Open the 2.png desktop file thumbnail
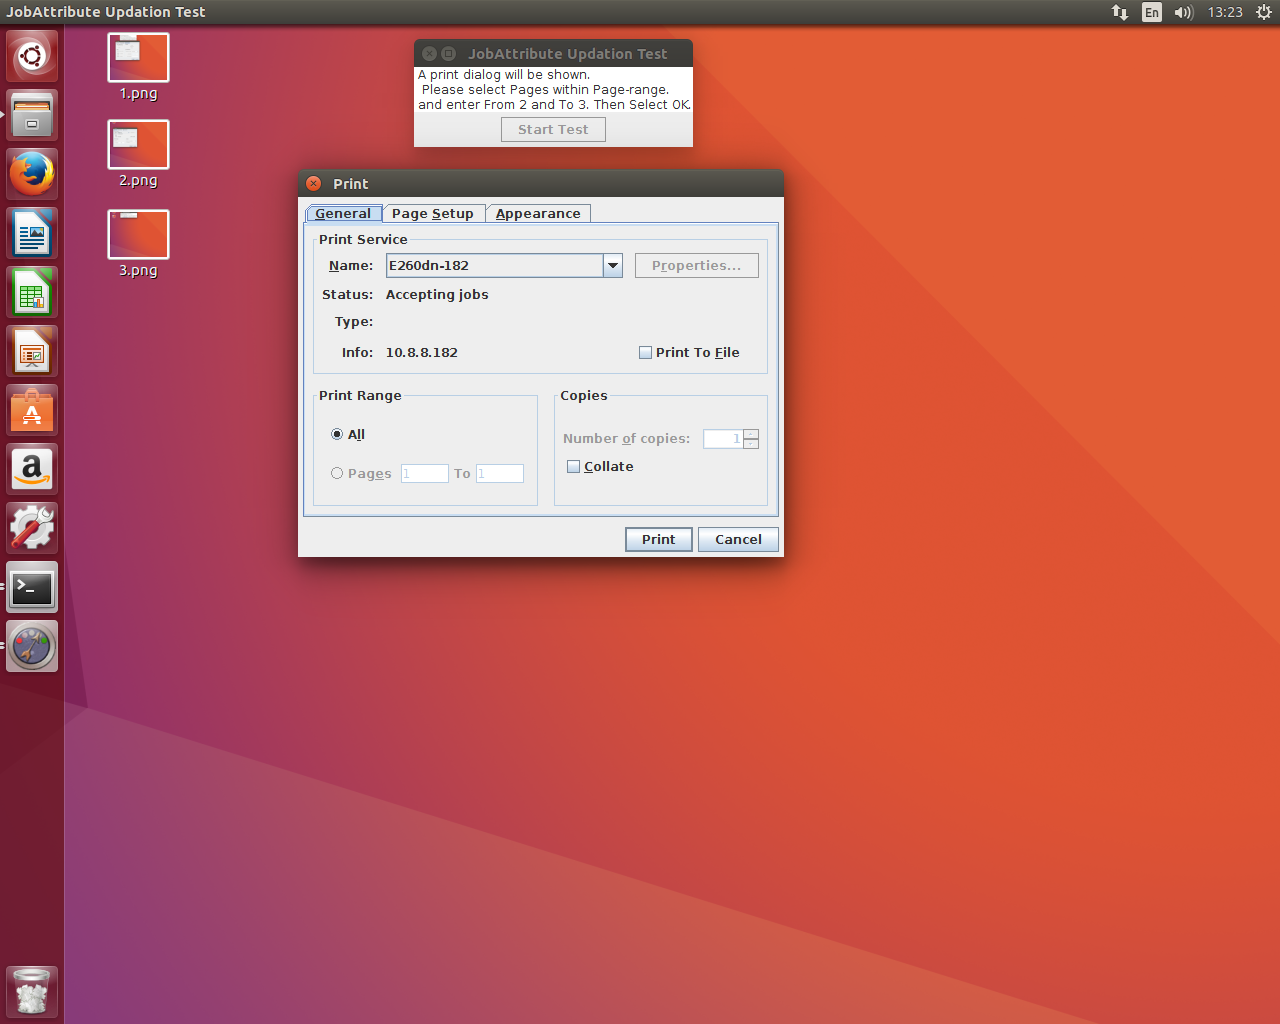This screenshot has width=1280, height=1024. [x=138, y=146]
